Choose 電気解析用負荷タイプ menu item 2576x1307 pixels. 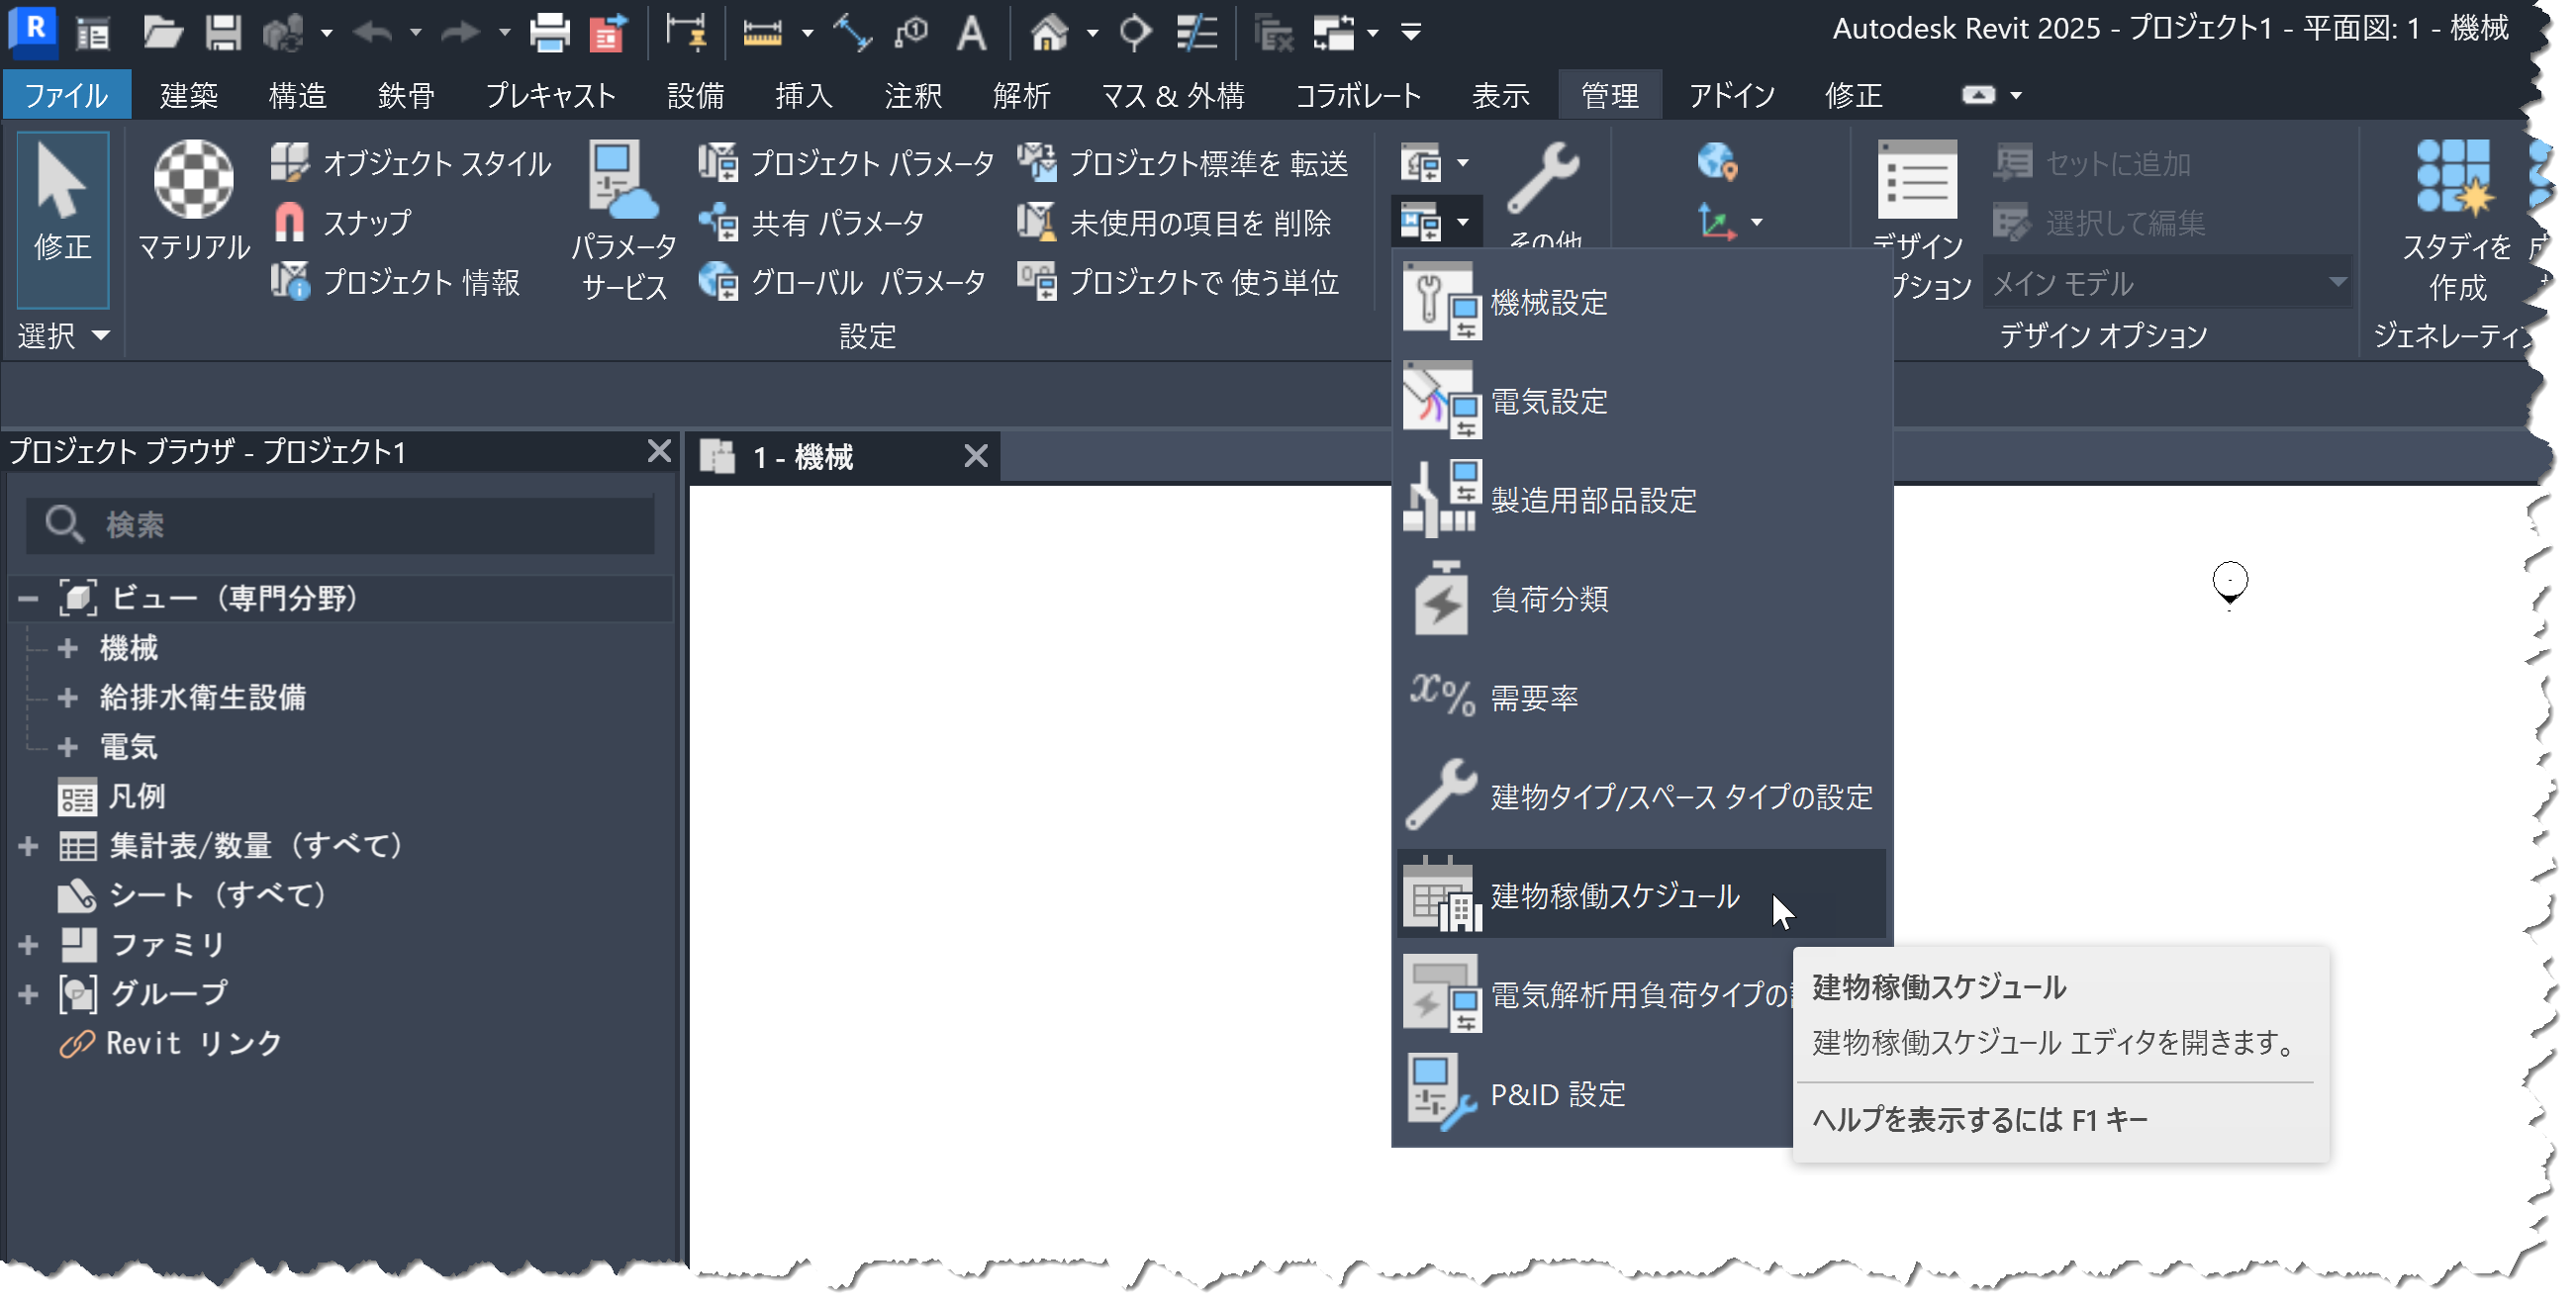tap(1595, 995)
